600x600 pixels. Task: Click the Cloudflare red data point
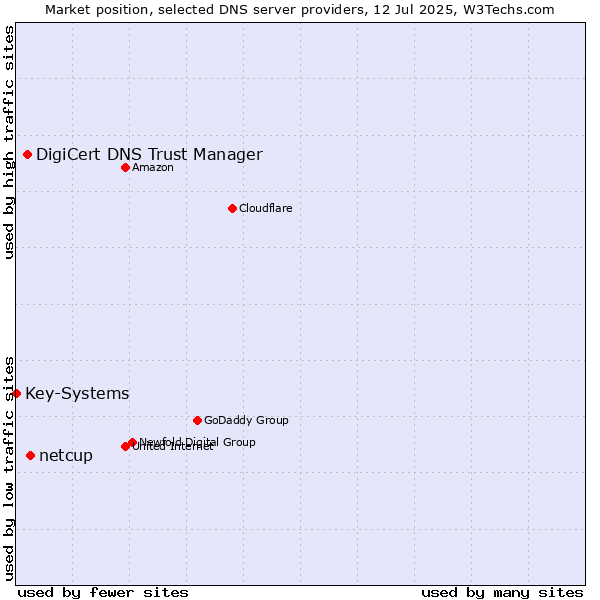(x=232, y=209)
